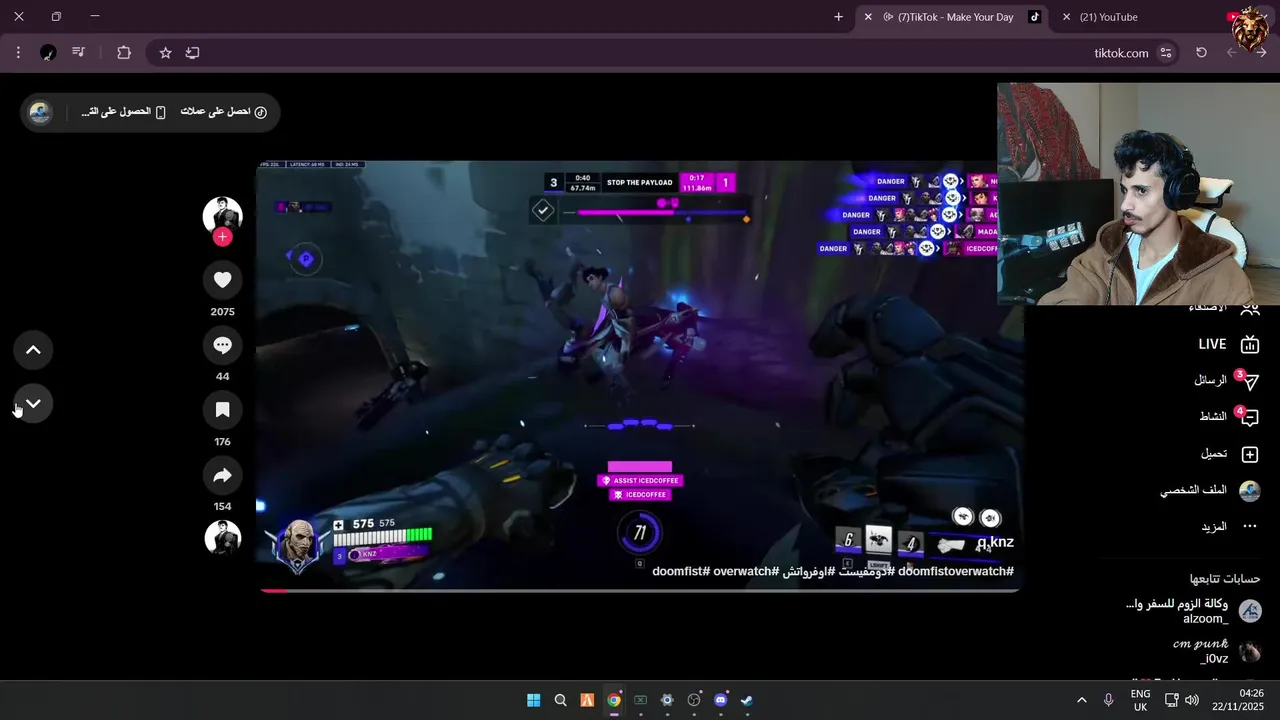Click the microphone tray icon

tap(1108, 700)
